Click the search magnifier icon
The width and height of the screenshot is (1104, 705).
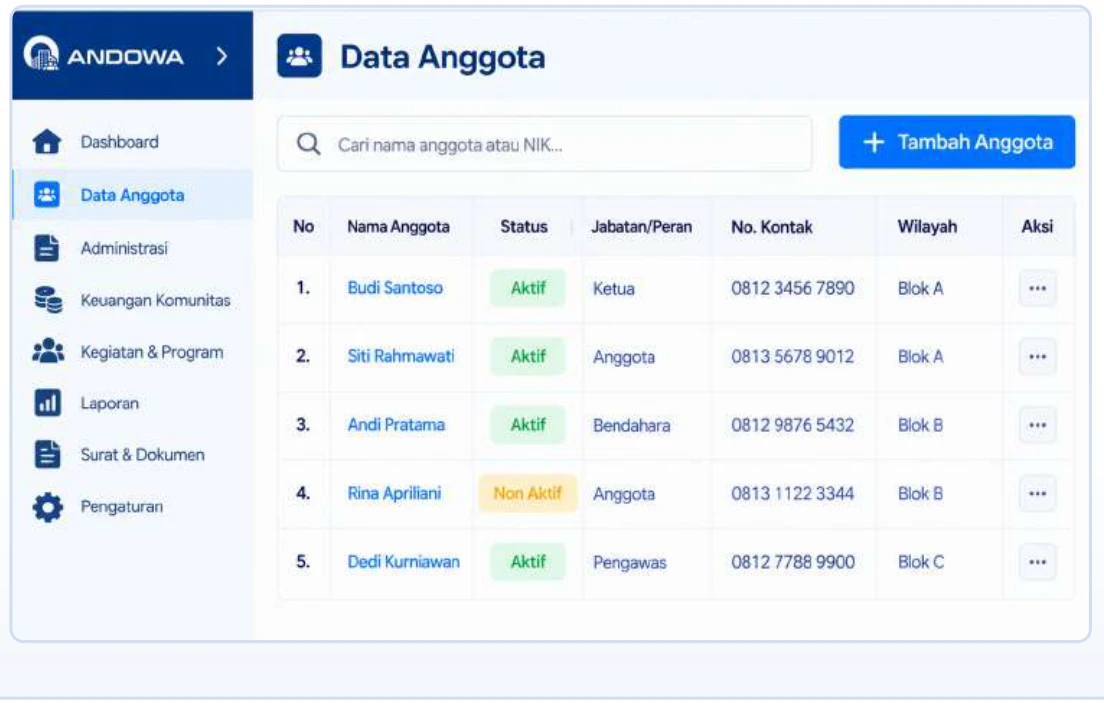tap(308, 144)
